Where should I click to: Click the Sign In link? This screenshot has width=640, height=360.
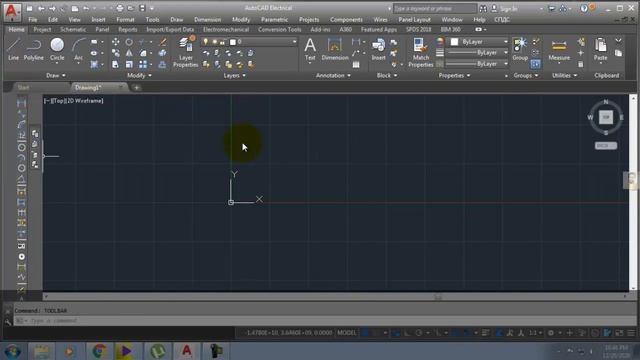[509, 9]
